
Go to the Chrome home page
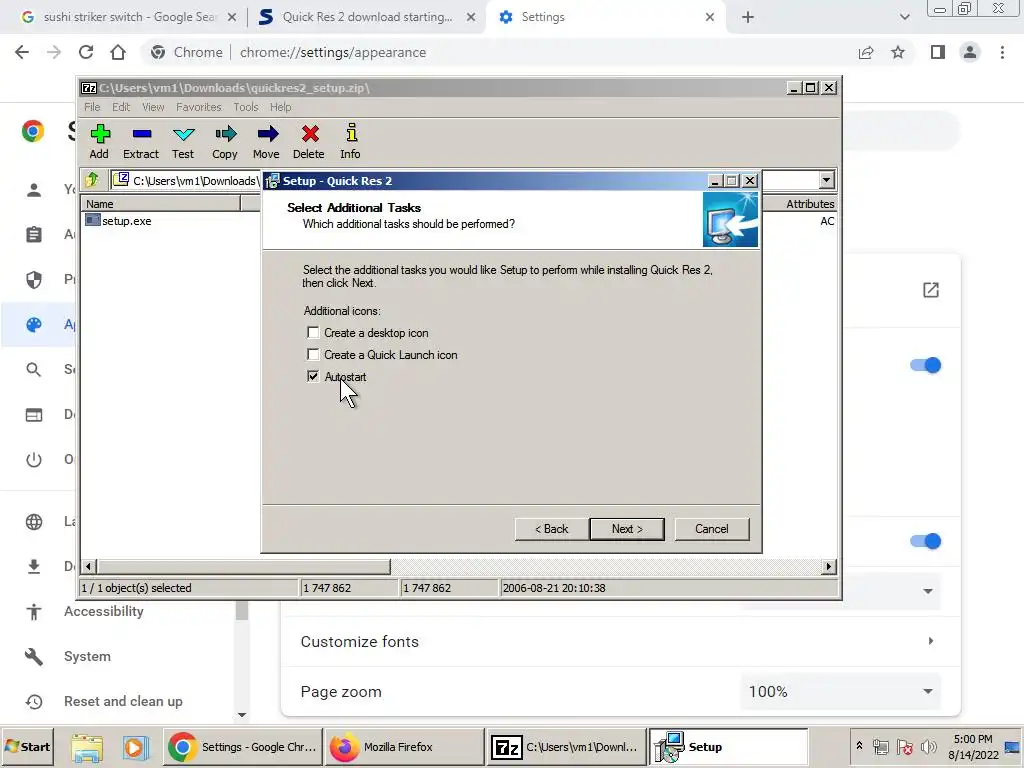pos(118,52)
